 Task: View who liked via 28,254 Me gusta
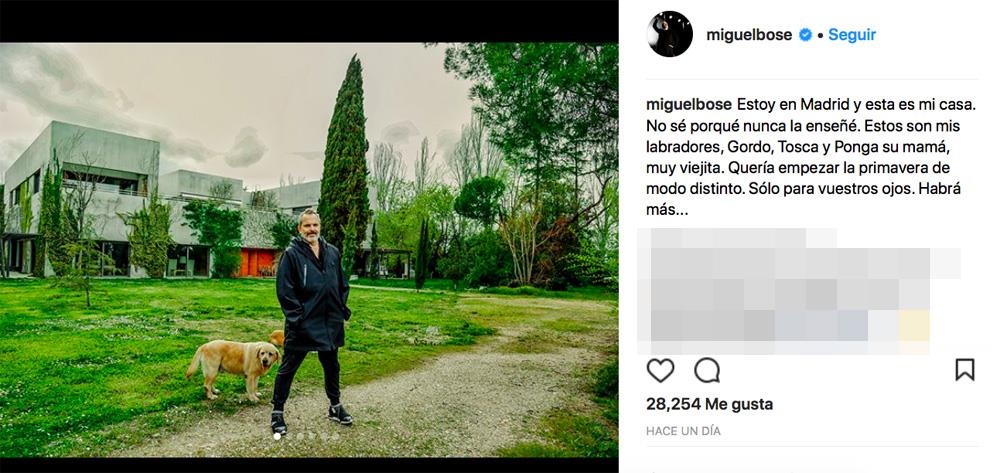tap(710, 404)
